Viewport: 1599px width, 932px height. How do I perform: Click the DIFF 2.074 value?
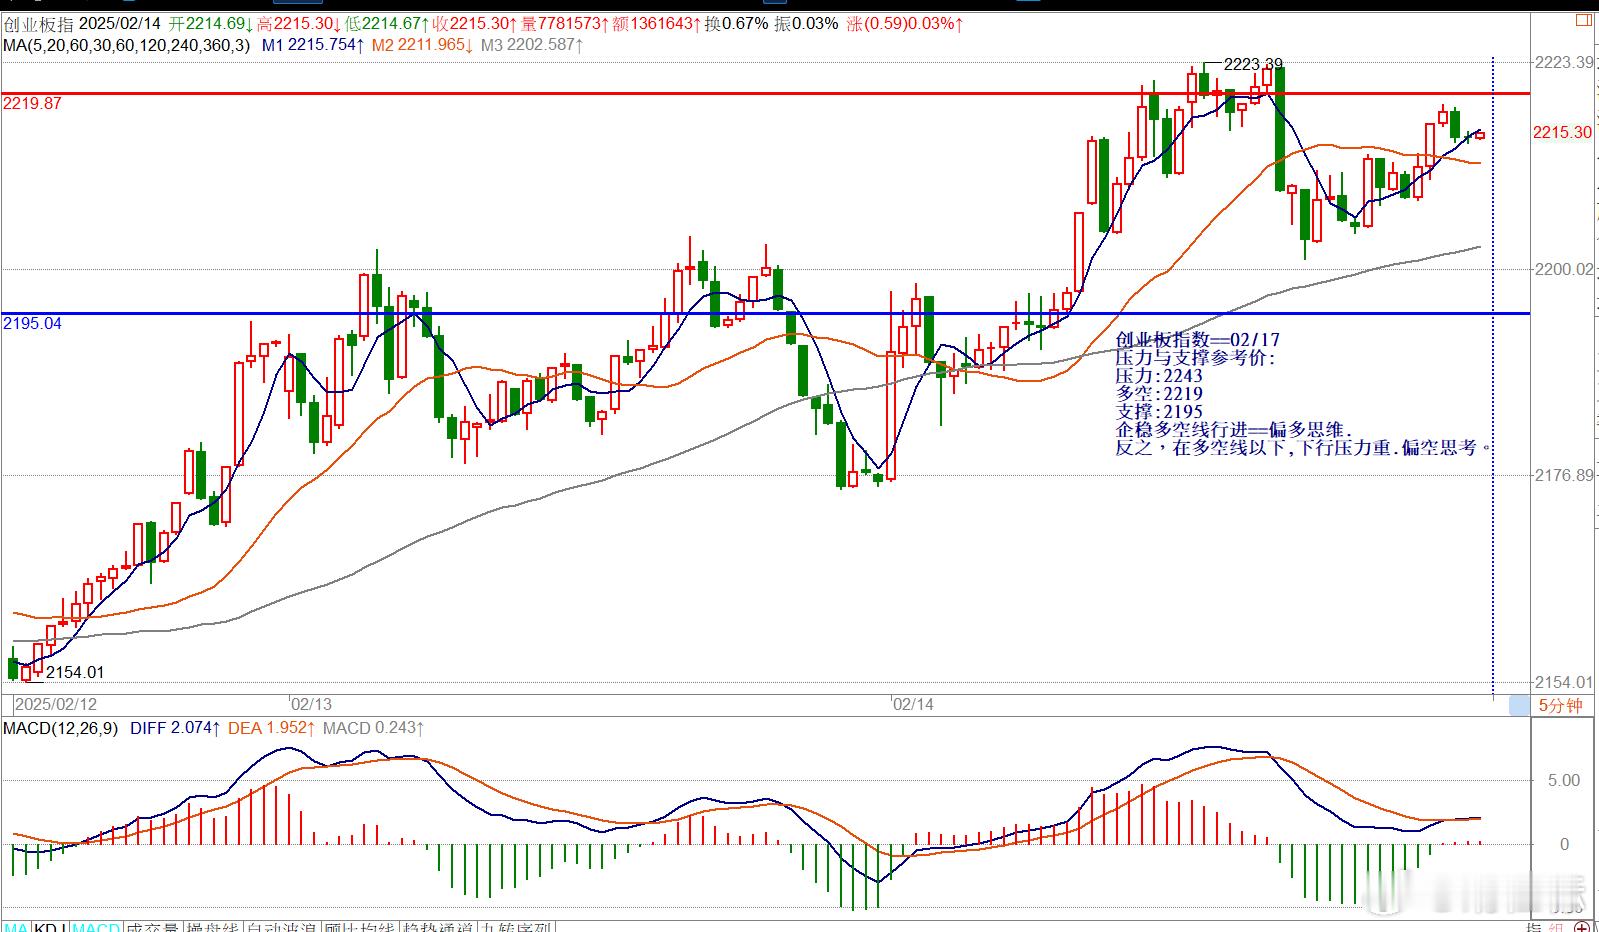click(175, 728)
